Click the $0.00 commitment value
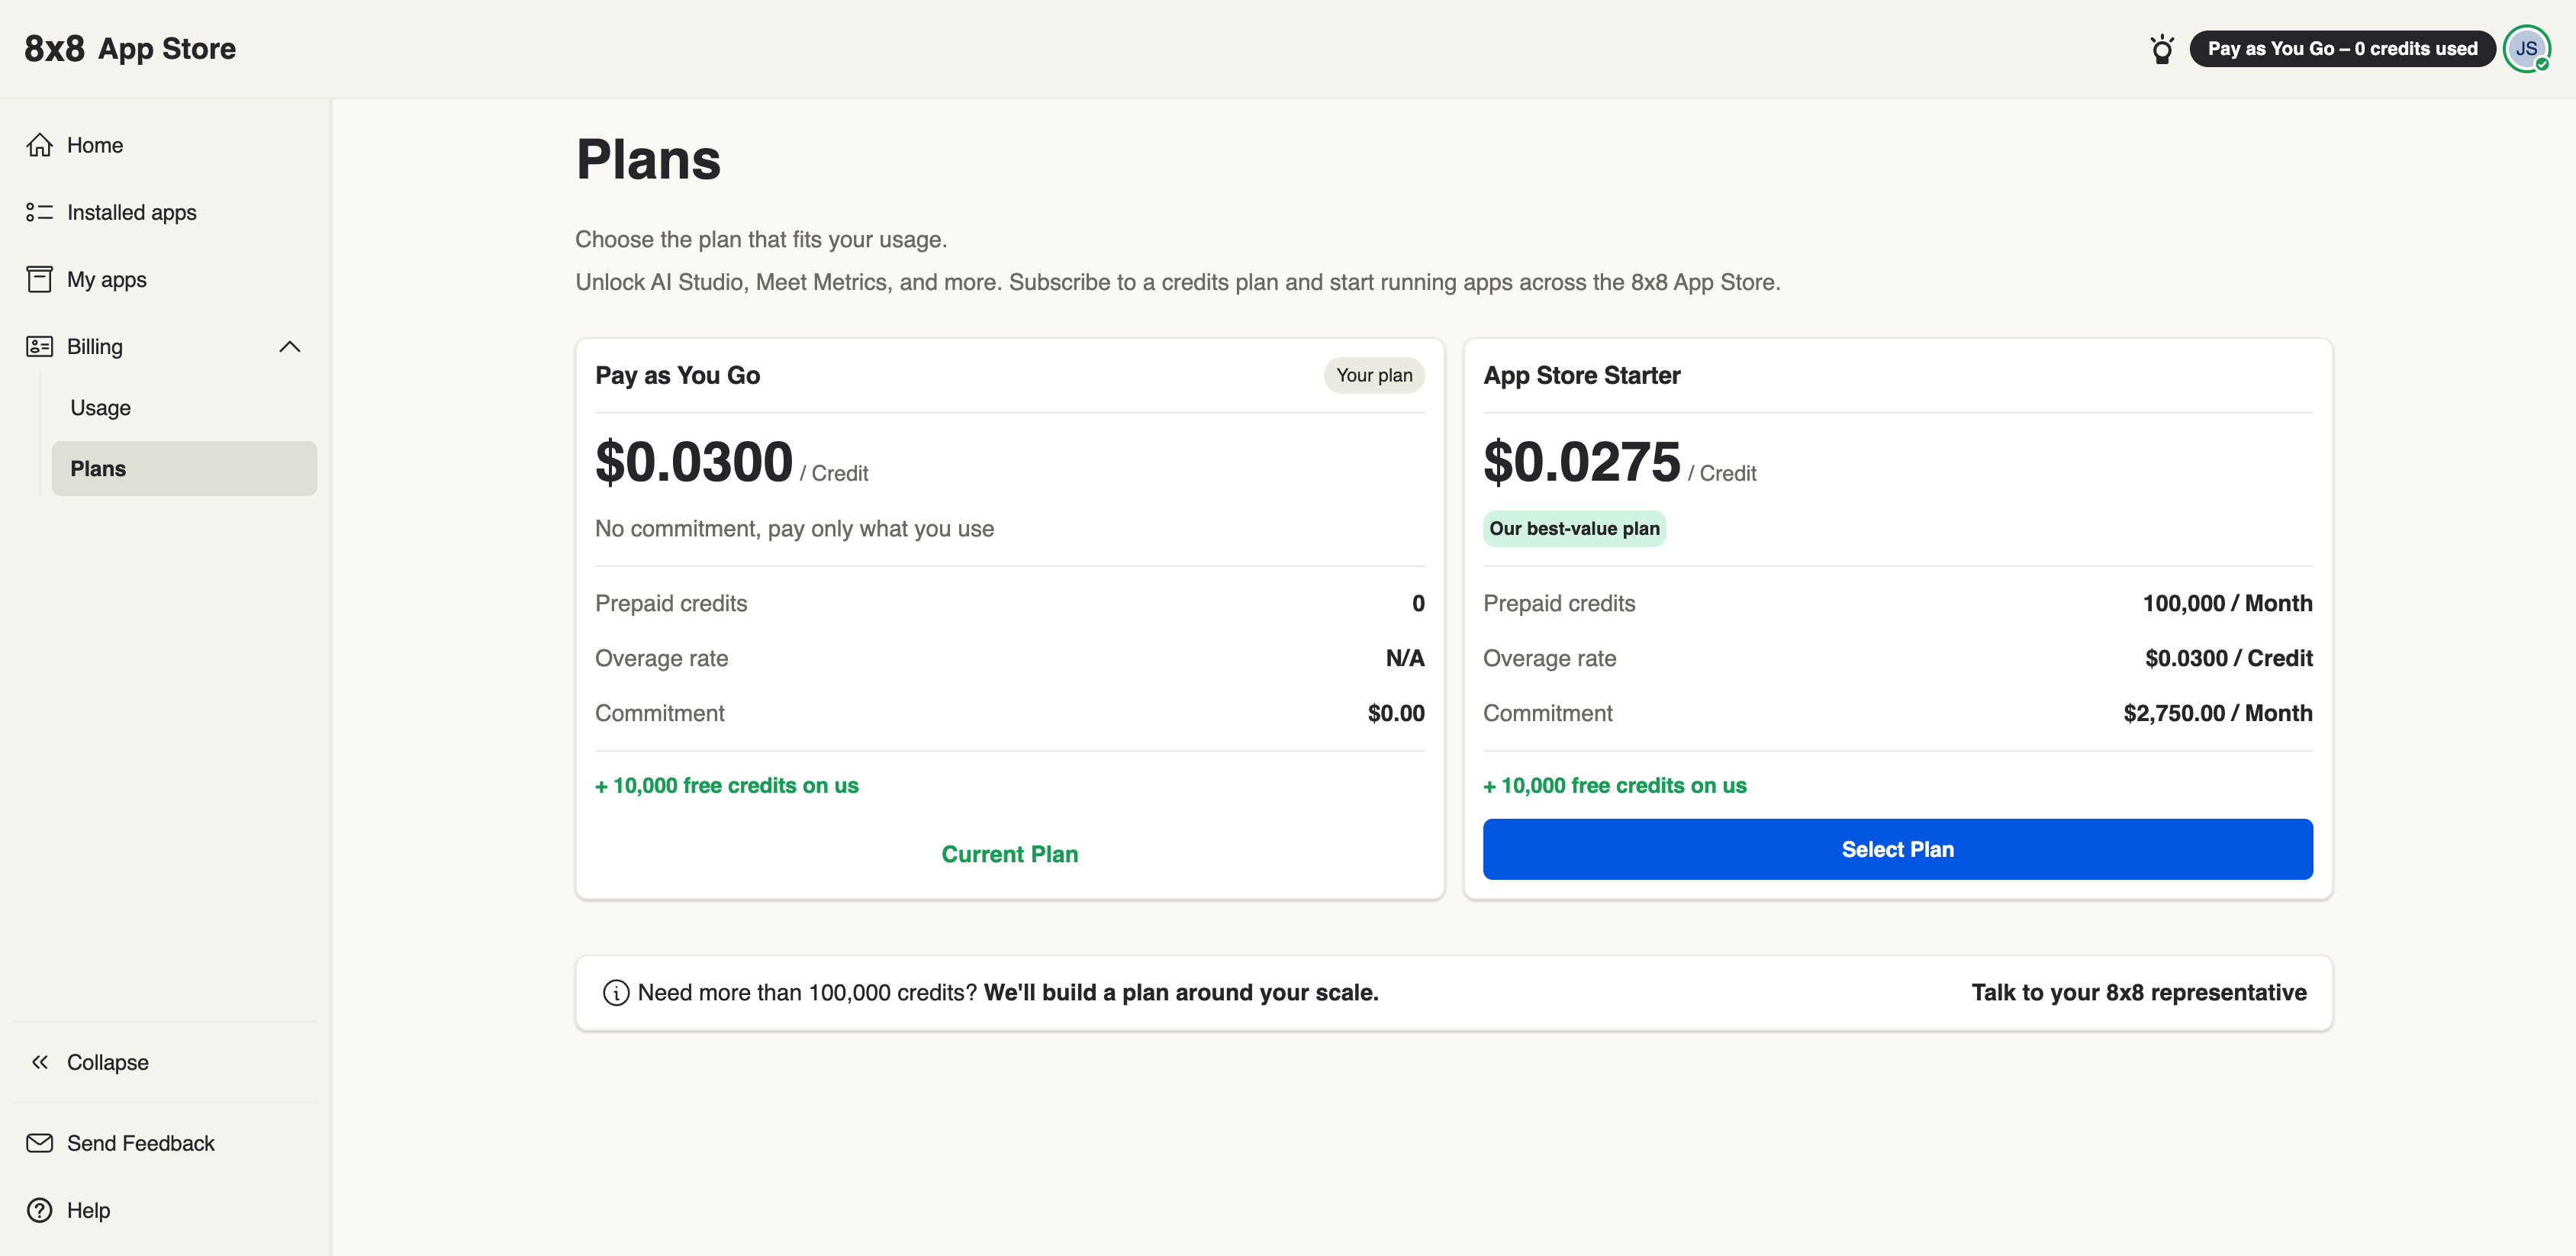Screen dimensions: 2576x1256 click(1396, 713)
